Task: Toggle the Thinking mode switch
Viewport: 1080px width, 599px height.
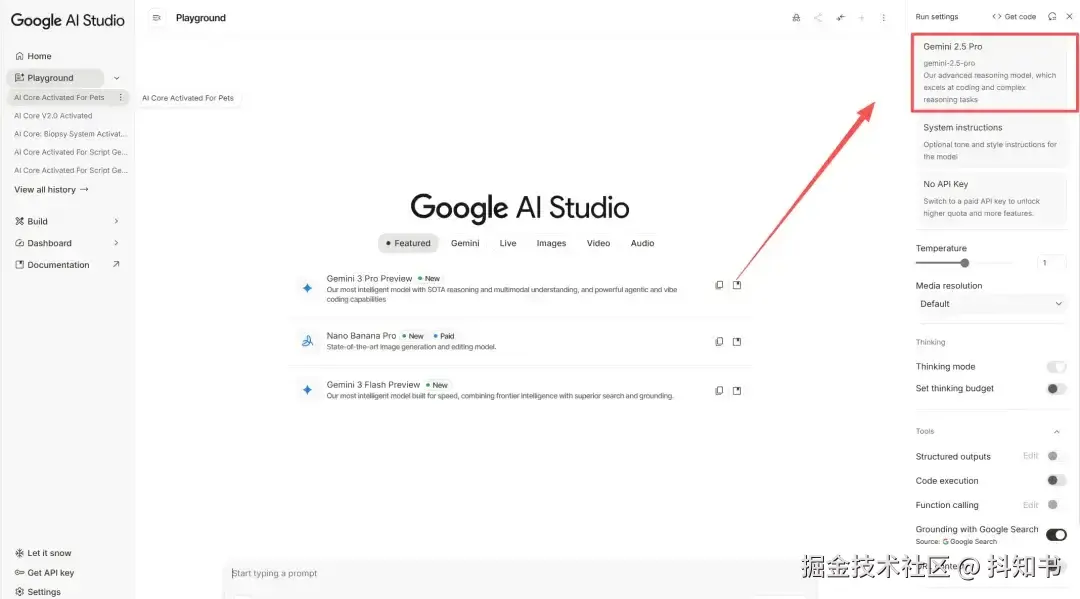Action: point(1056,367)
